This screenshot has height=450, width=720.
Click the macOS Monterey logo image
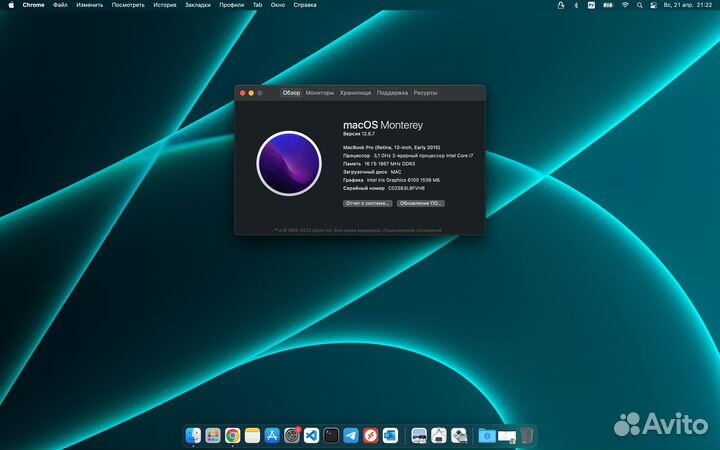click(x=289, y=163)
